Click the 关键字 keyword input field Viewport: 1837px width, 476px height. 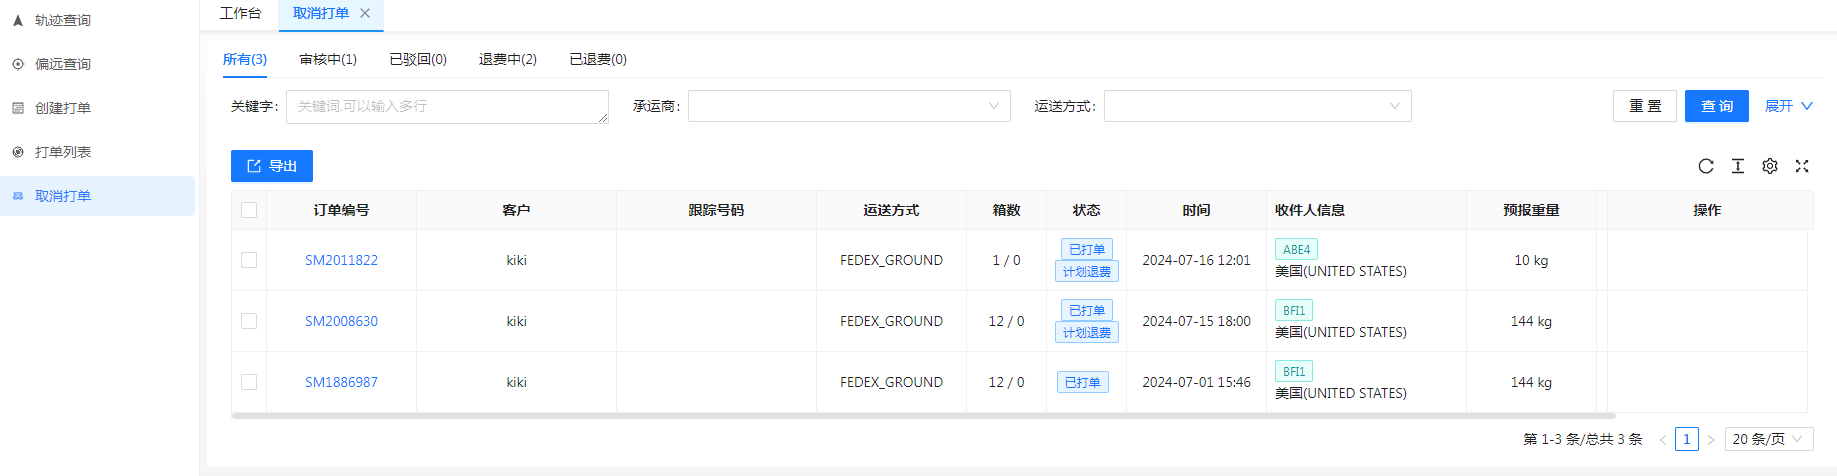[447, 106]
